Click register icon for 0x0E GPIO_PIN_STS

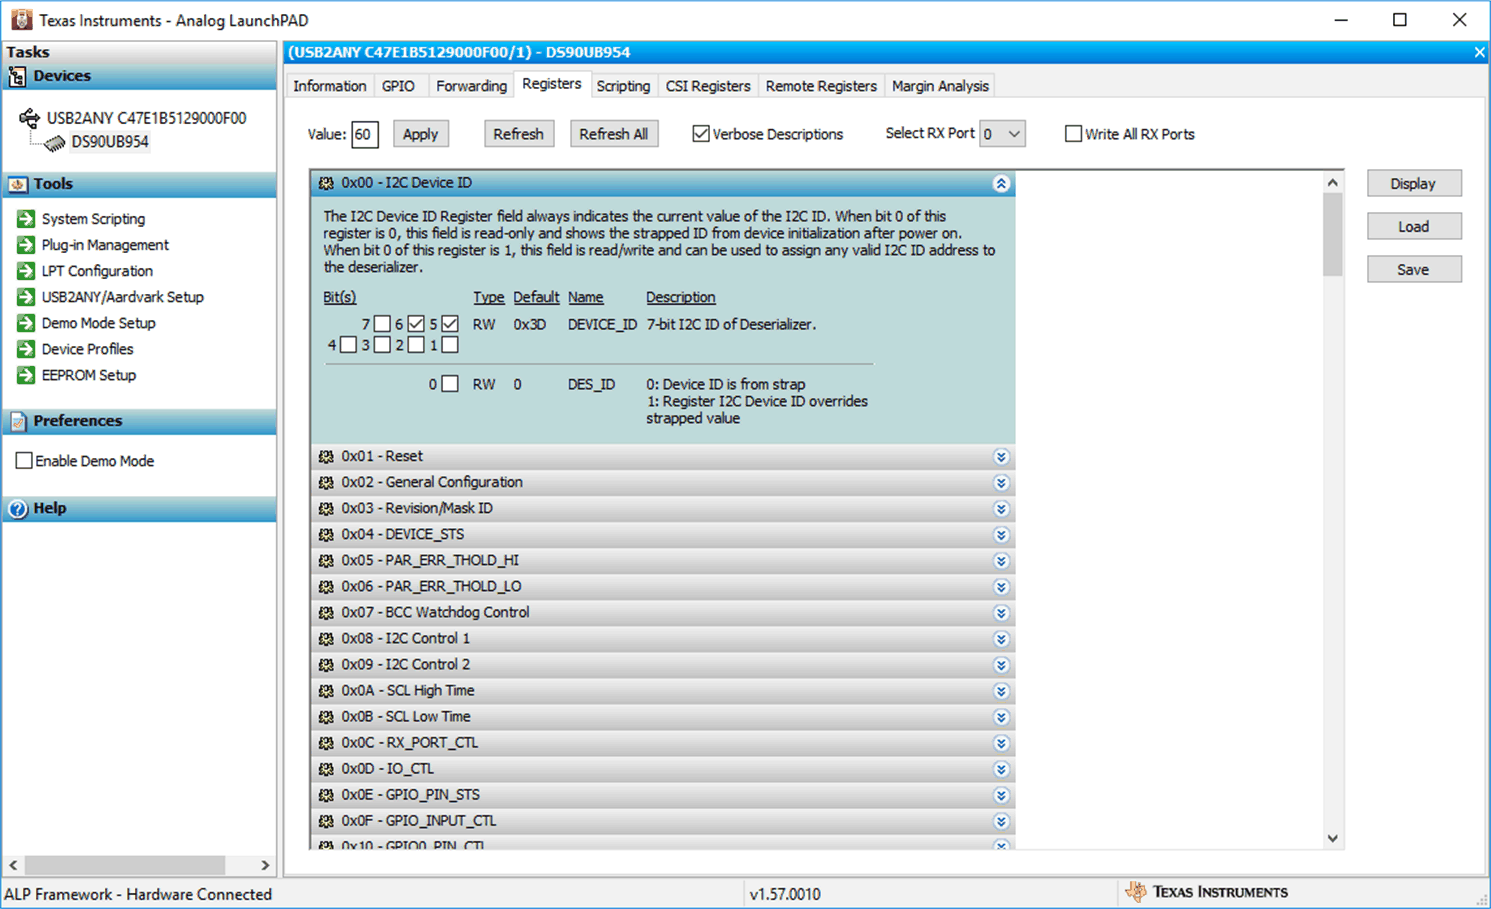pyautogui.click(x=326, y=794)
